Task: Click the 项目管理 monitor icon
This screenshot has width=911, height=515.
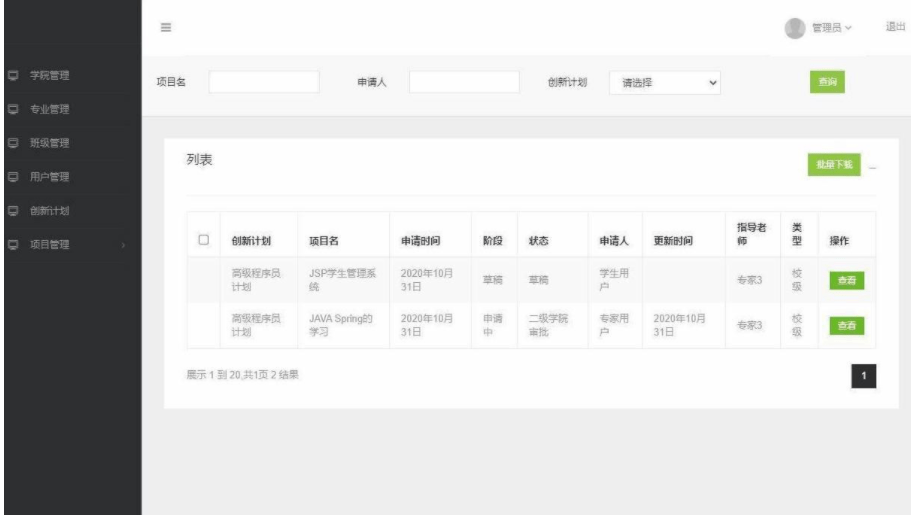Action: click(x=13, y=245)
